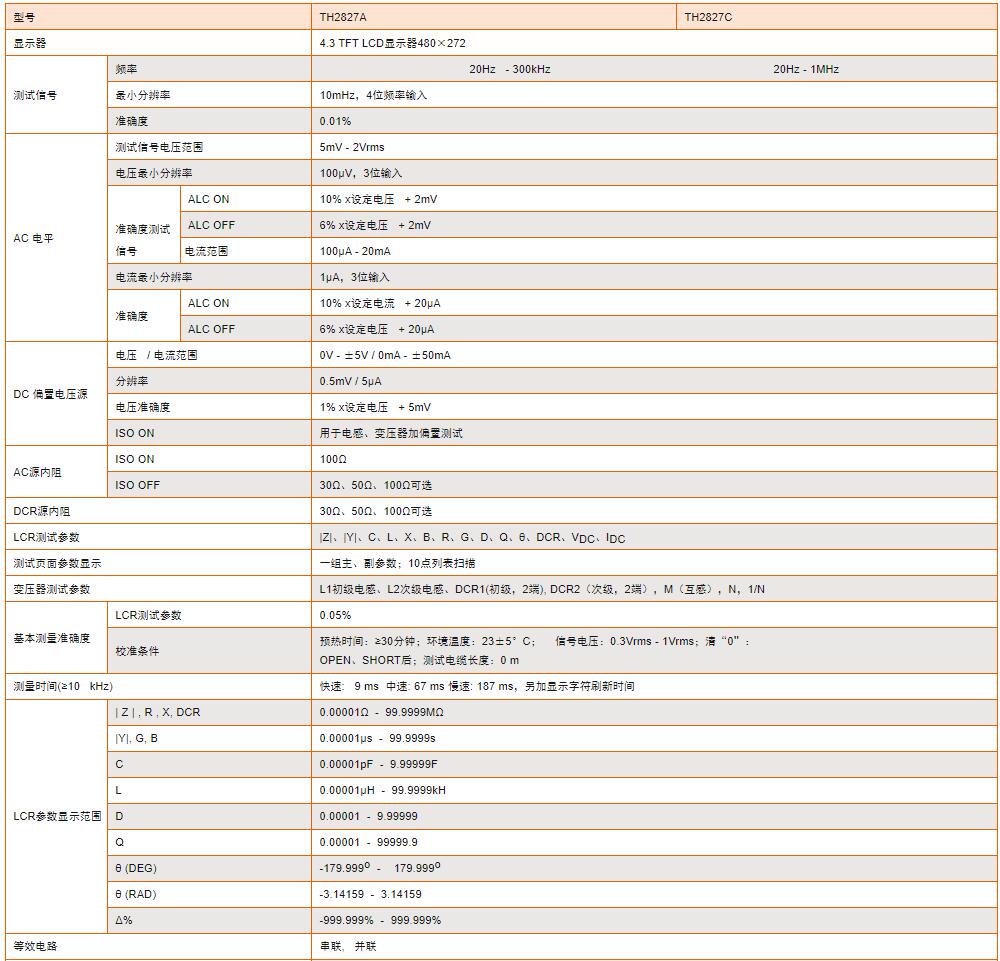This screenshot has height=961, width=1000.
Task: Click the '0.05%' basic accuracy value
Action: coord(335,615)
